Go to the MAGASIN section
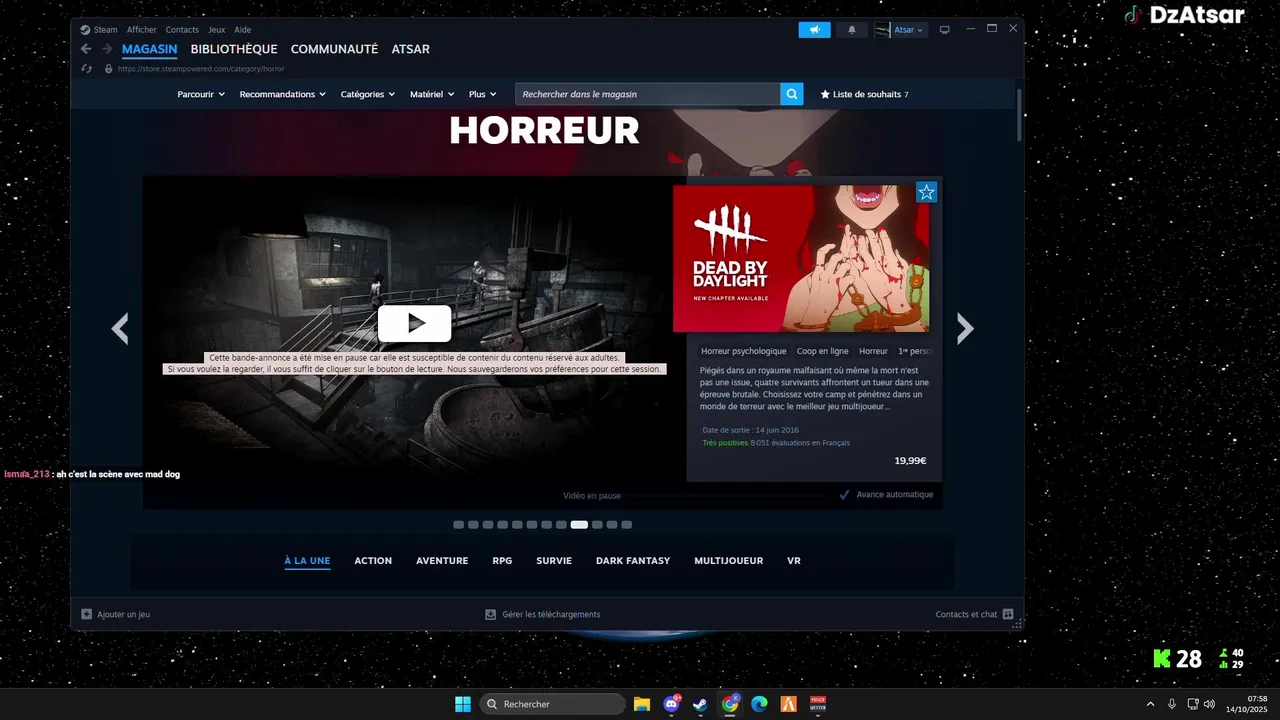The height and width of the screenshot is (720, 1280). click(150, 49)
